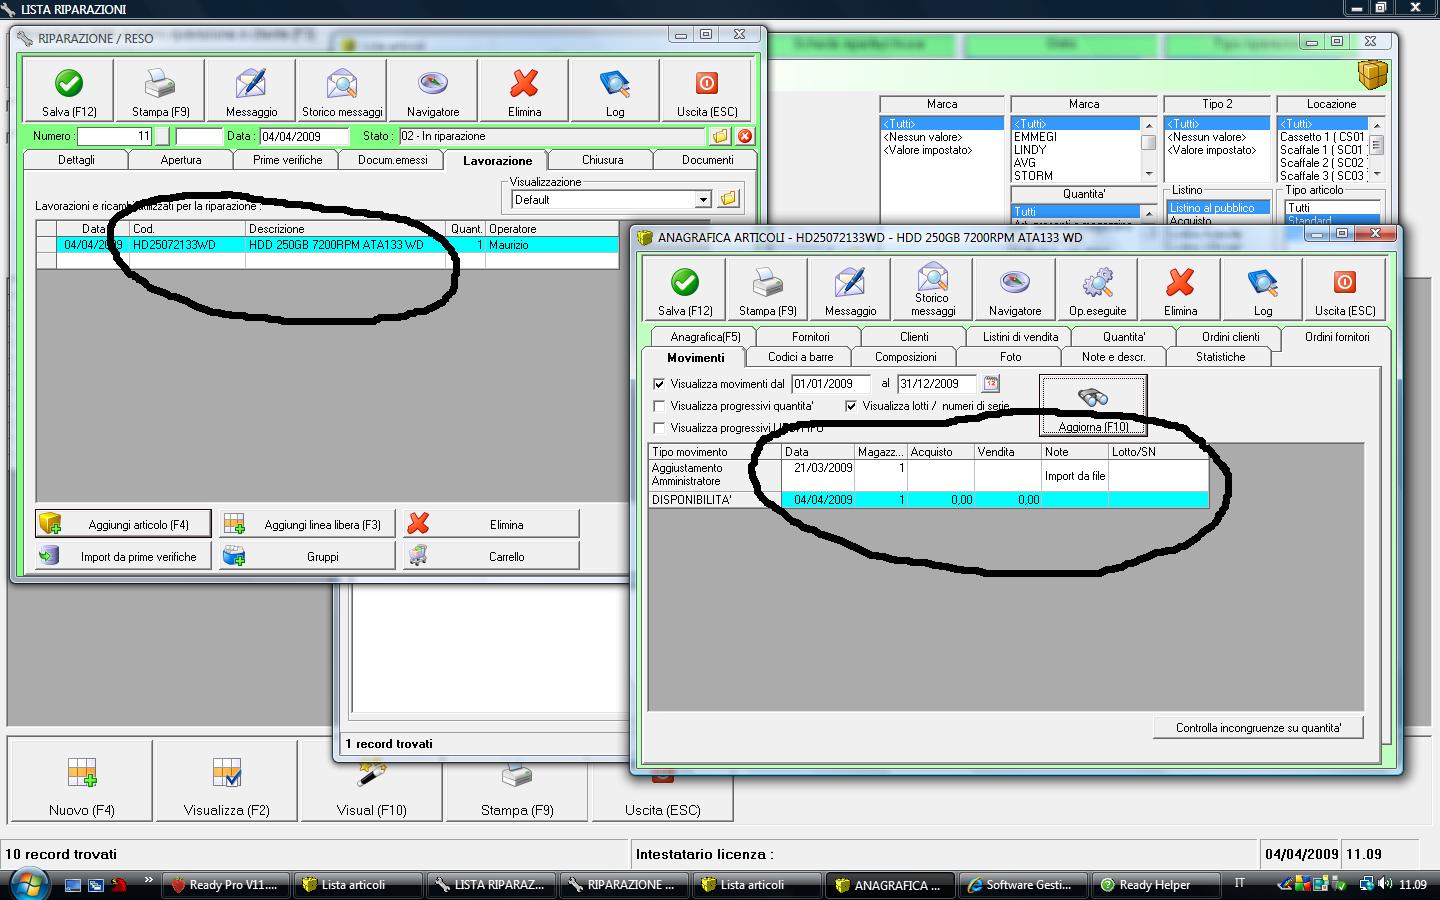1440x900 pixels.
Task: Open Apertura tab in Riparazione window
Action: click(x=181, y=160)
